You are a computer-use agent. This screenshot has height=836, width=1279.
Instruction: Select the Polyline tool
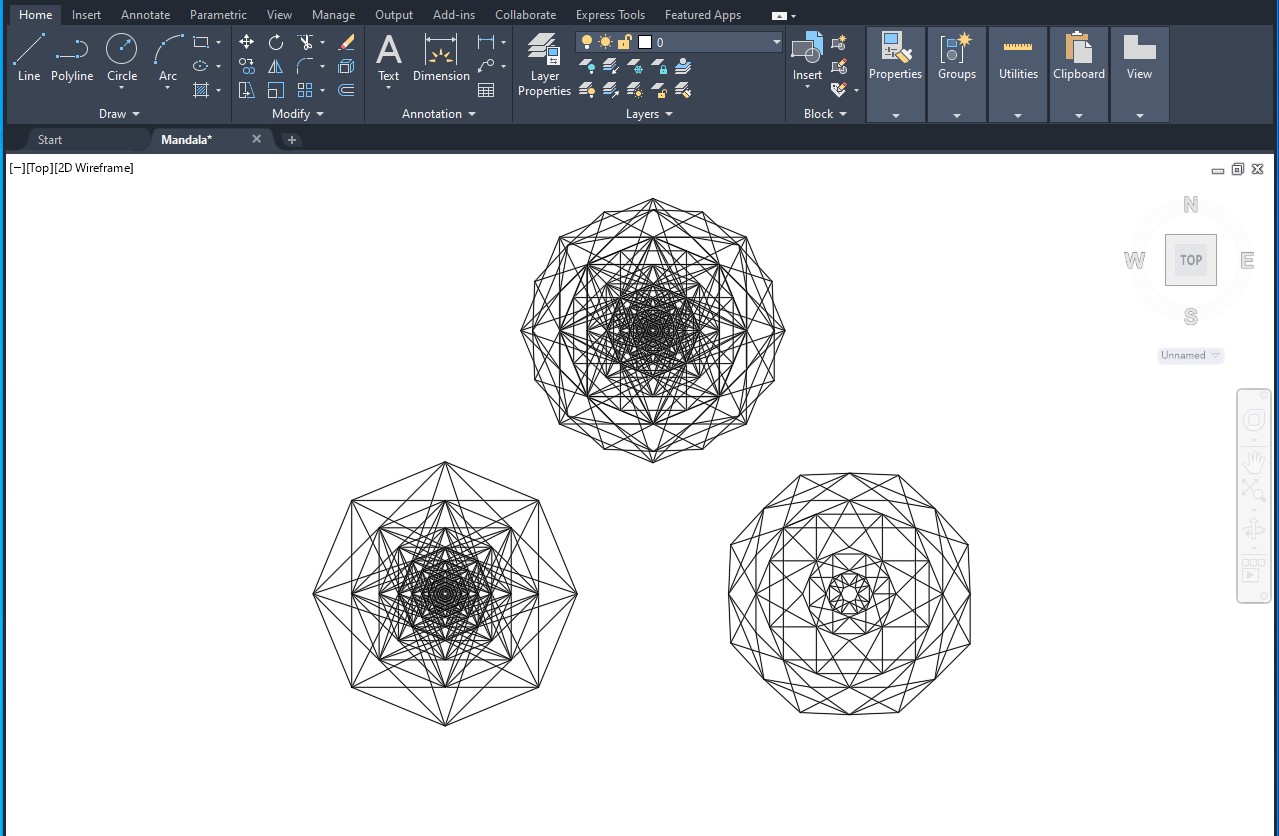pyautogui.click(x=72, y=58)
